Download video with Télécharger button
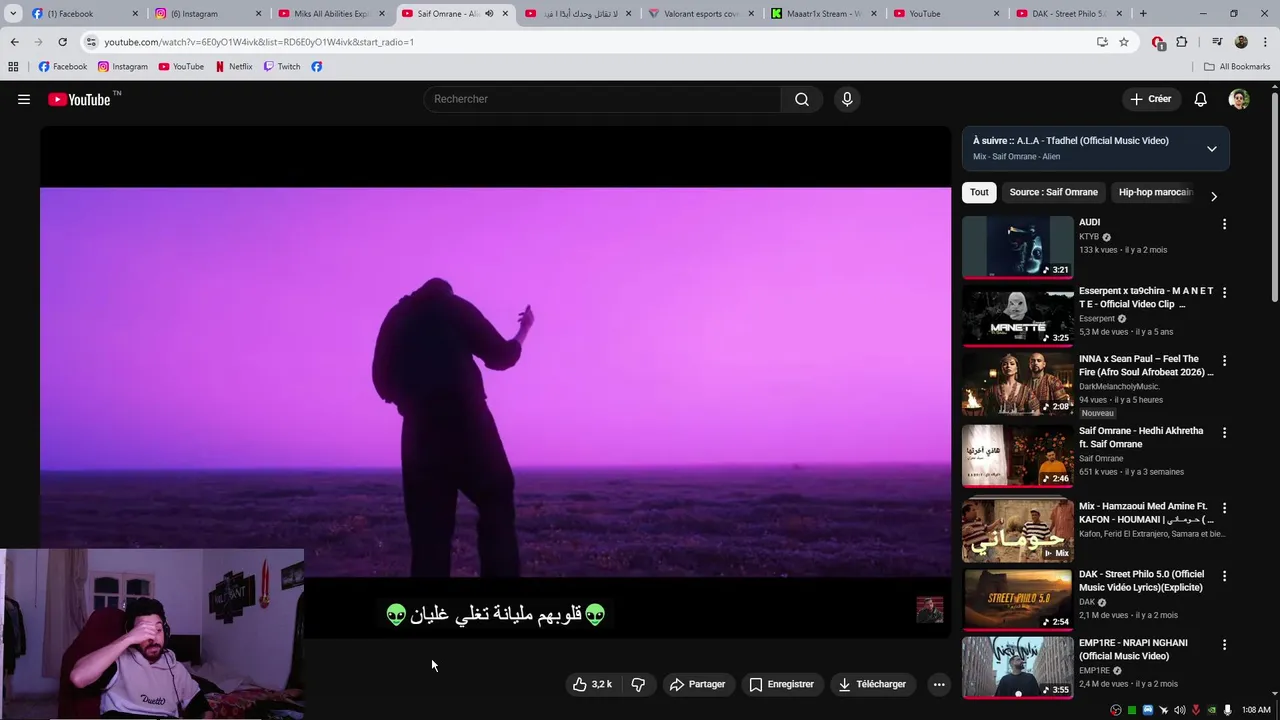Screen dimensions: 1280x720 pyautogui.click(x=872, y=684)
